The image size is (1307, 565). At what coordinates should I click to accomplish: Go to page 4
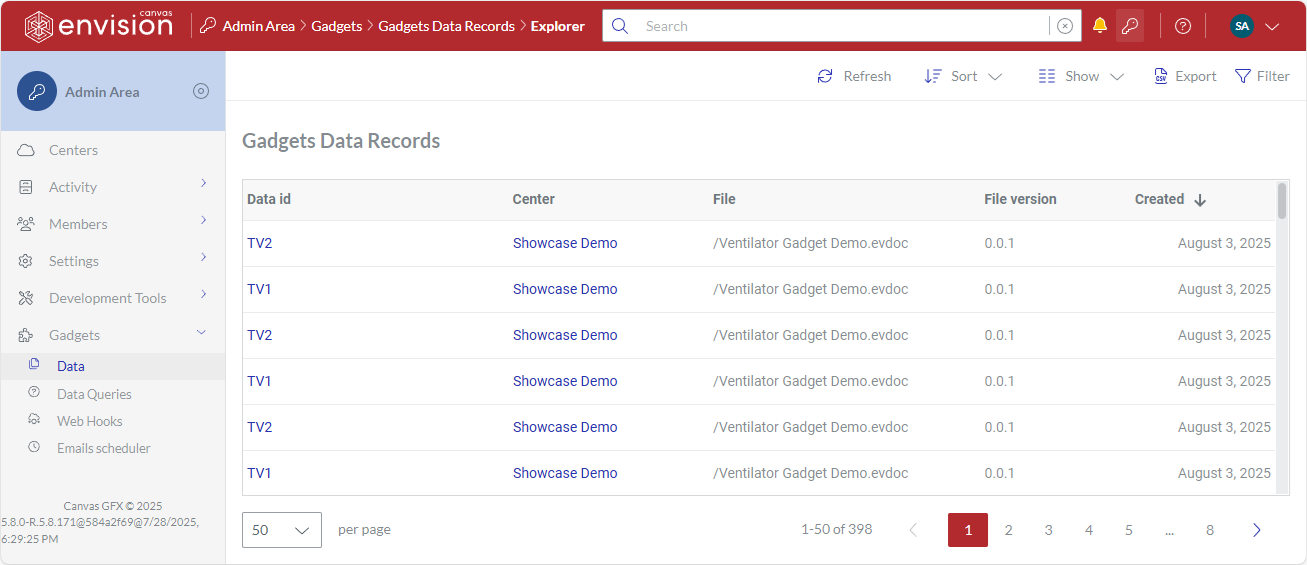pos(1089,530)
